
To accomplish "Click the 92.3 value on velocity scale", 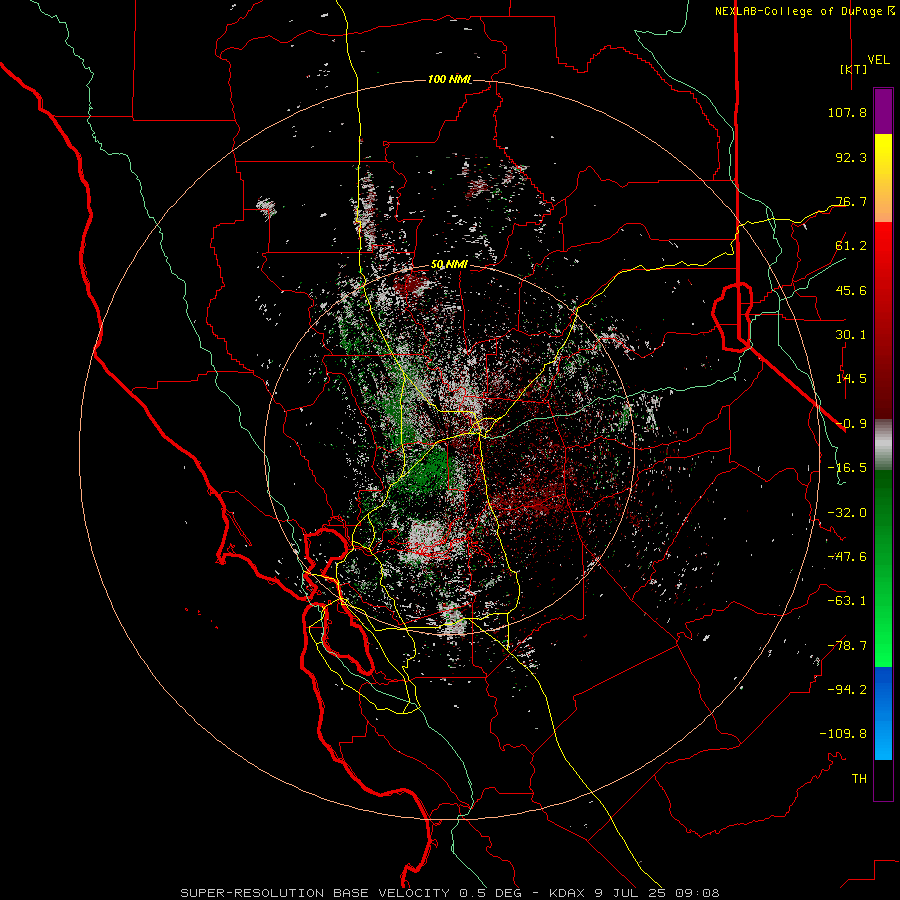I will coord(851,157).
